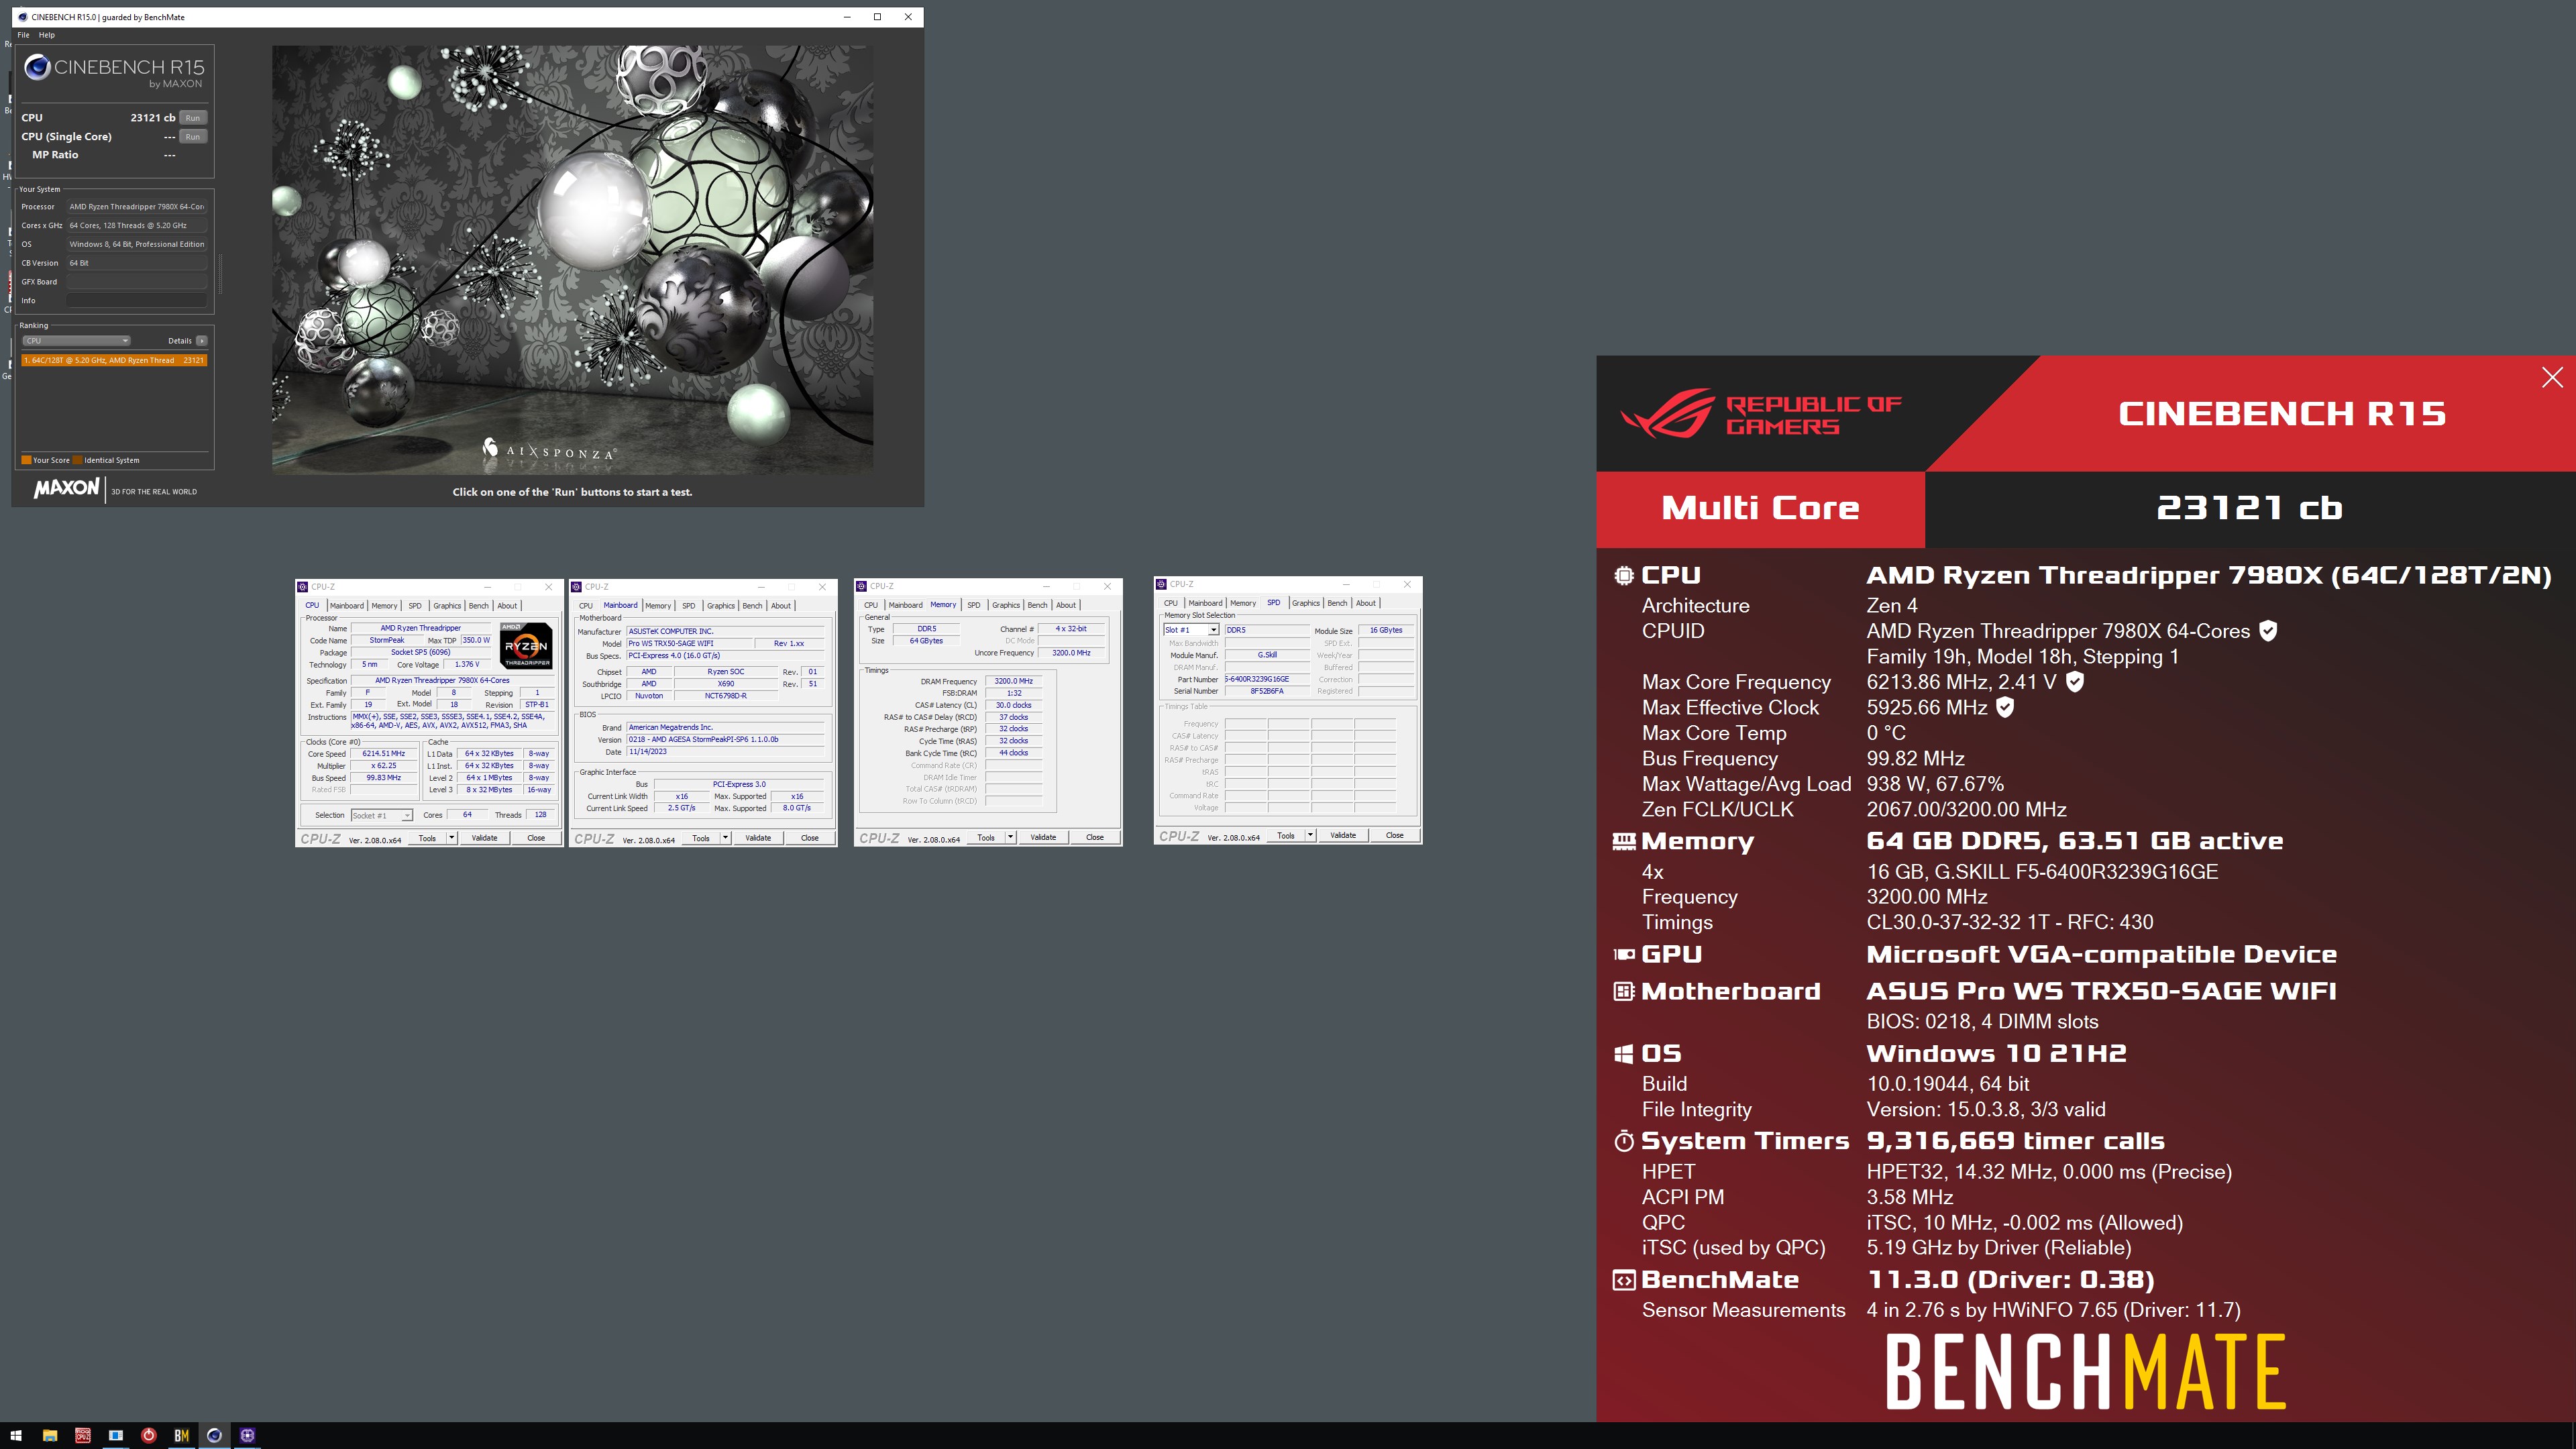
Task: Open About tab in second CPU-Z window
Action: pos(780,606)
